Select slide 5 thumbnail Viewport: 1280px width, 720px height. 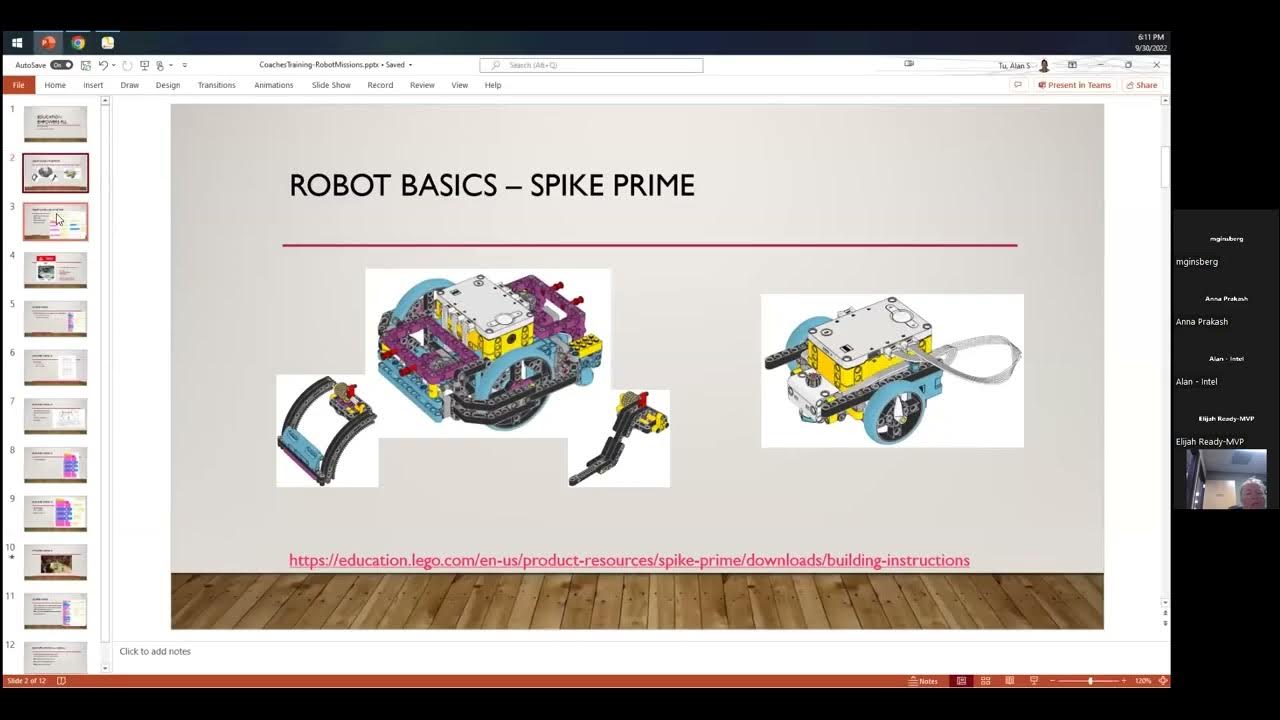click(55, 319)
